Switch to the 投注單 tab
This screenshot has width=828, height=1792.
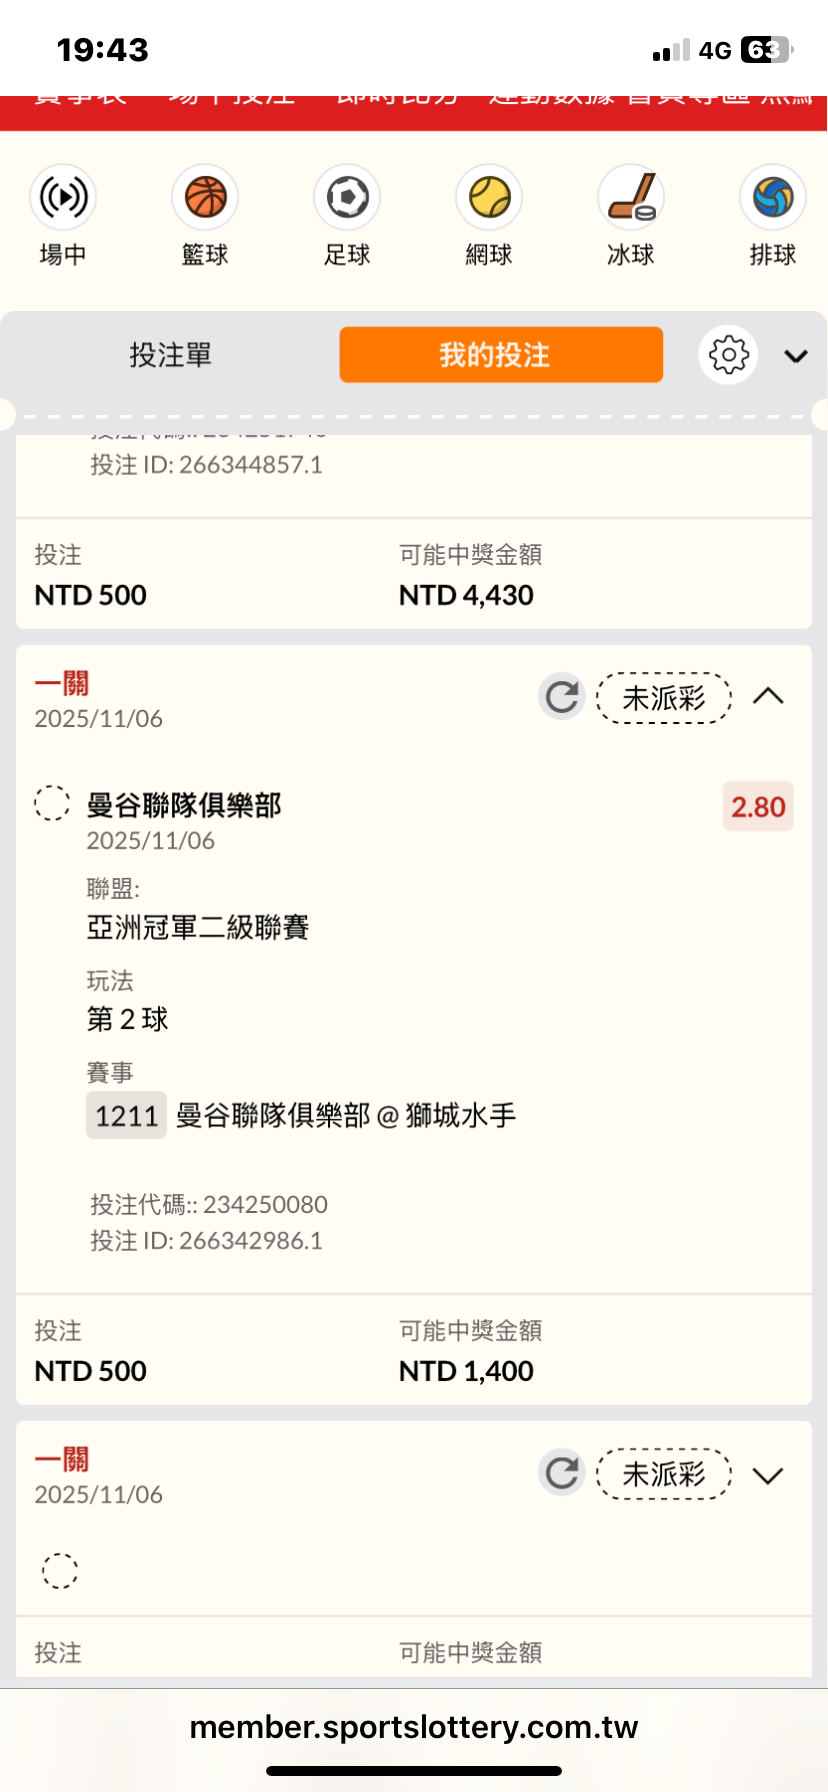coord(170,355)
